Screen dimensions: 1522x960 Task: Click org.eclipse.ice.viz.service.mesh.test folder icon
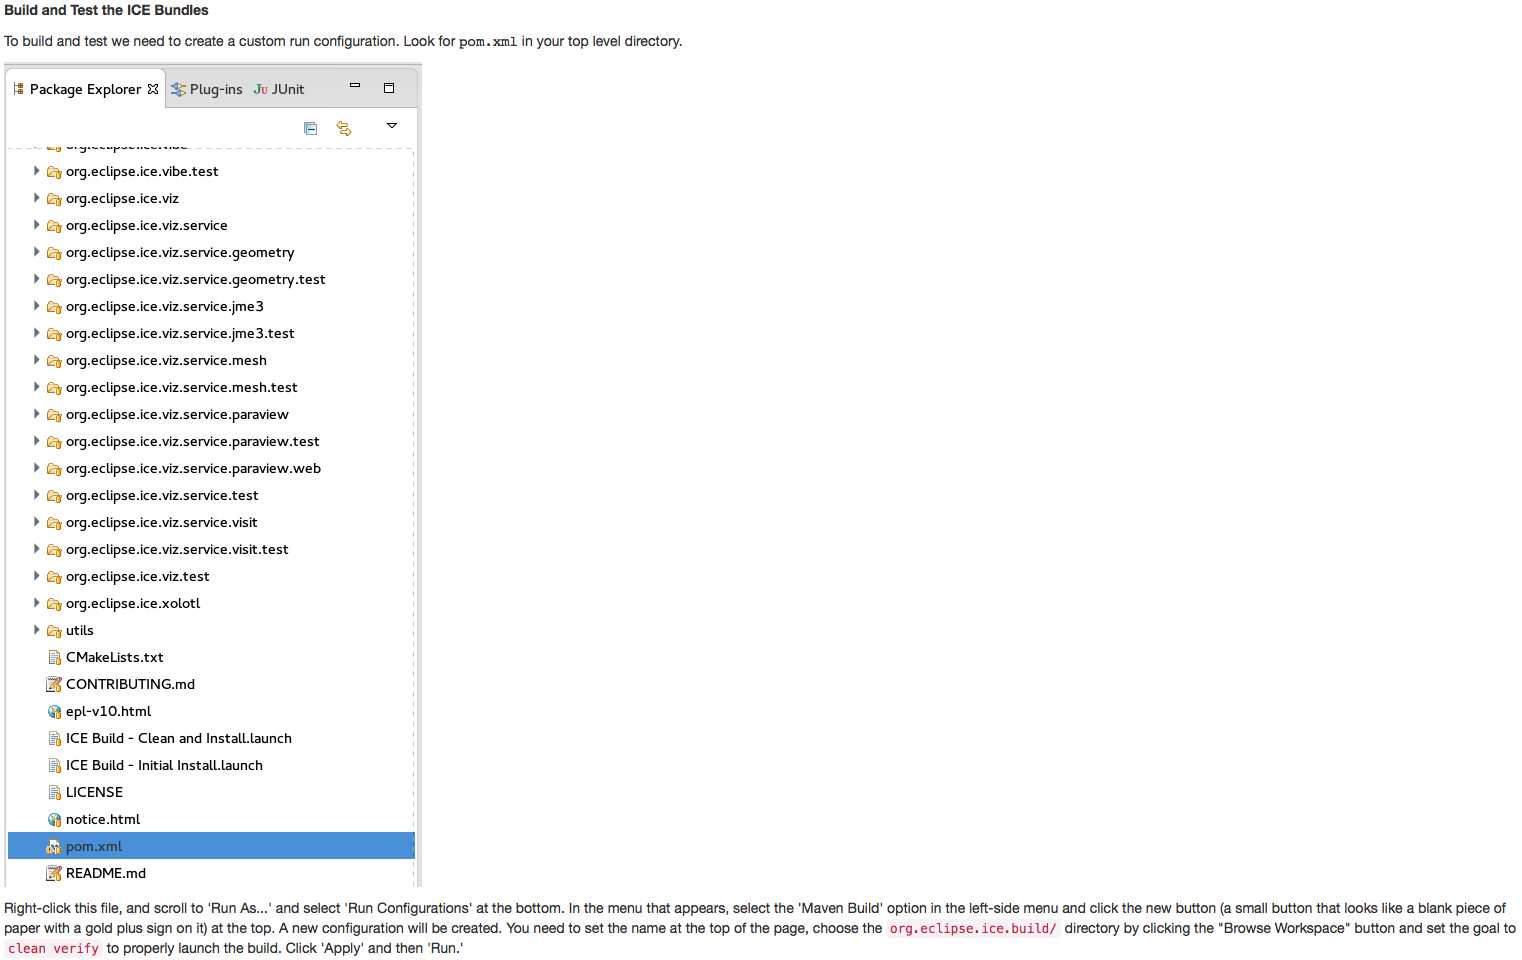(x=54, y=388)
